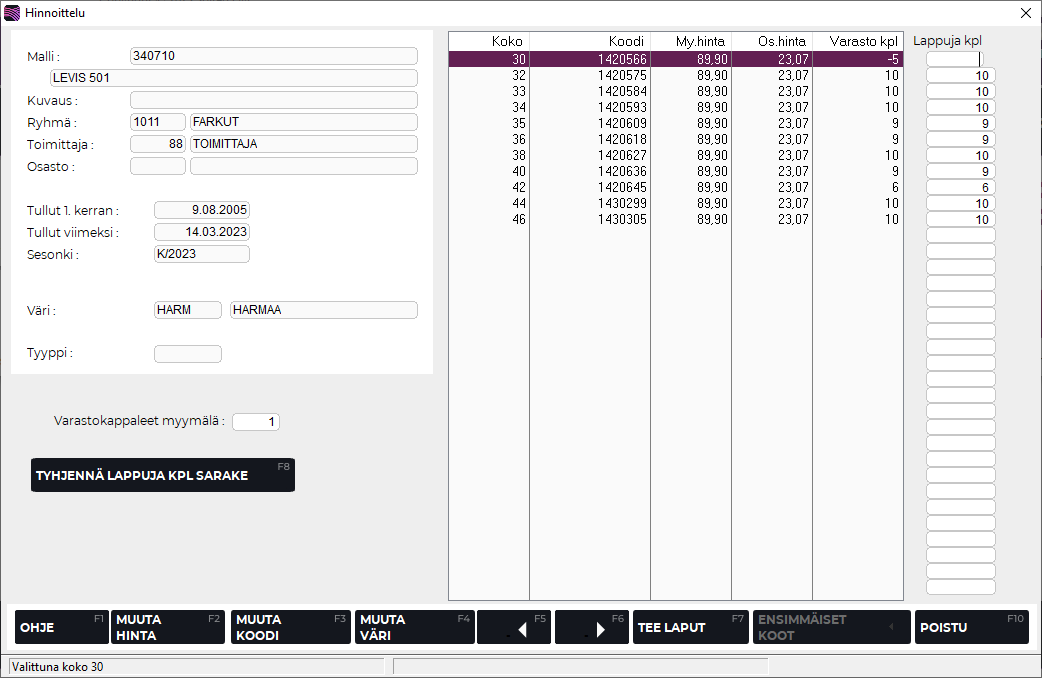The image size is (1042, 678).
Task: Select row with code 1420645
Action: point(675,188)
